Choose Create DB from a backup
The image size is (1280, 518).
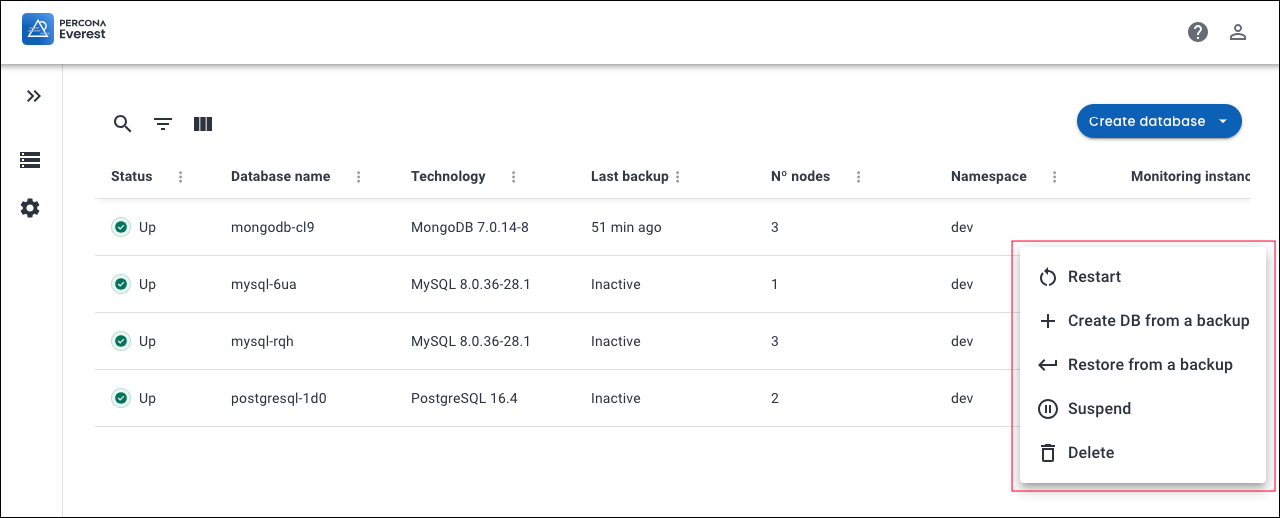coord(1158,321)
